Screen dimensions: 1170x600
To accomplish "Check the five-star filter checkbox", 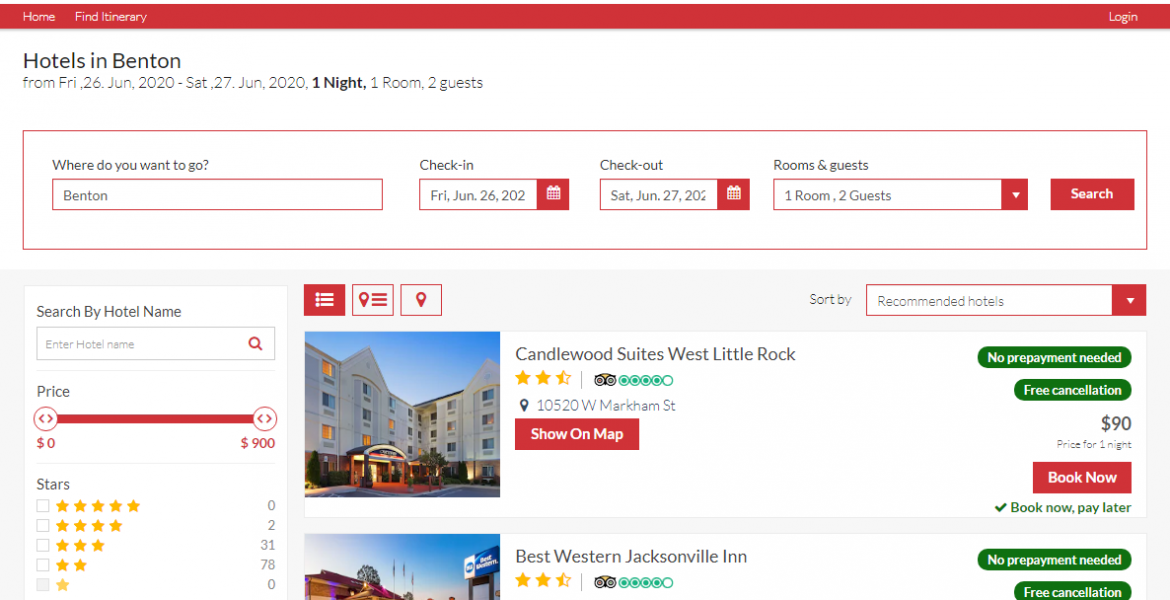I will (x=43, y=506).
